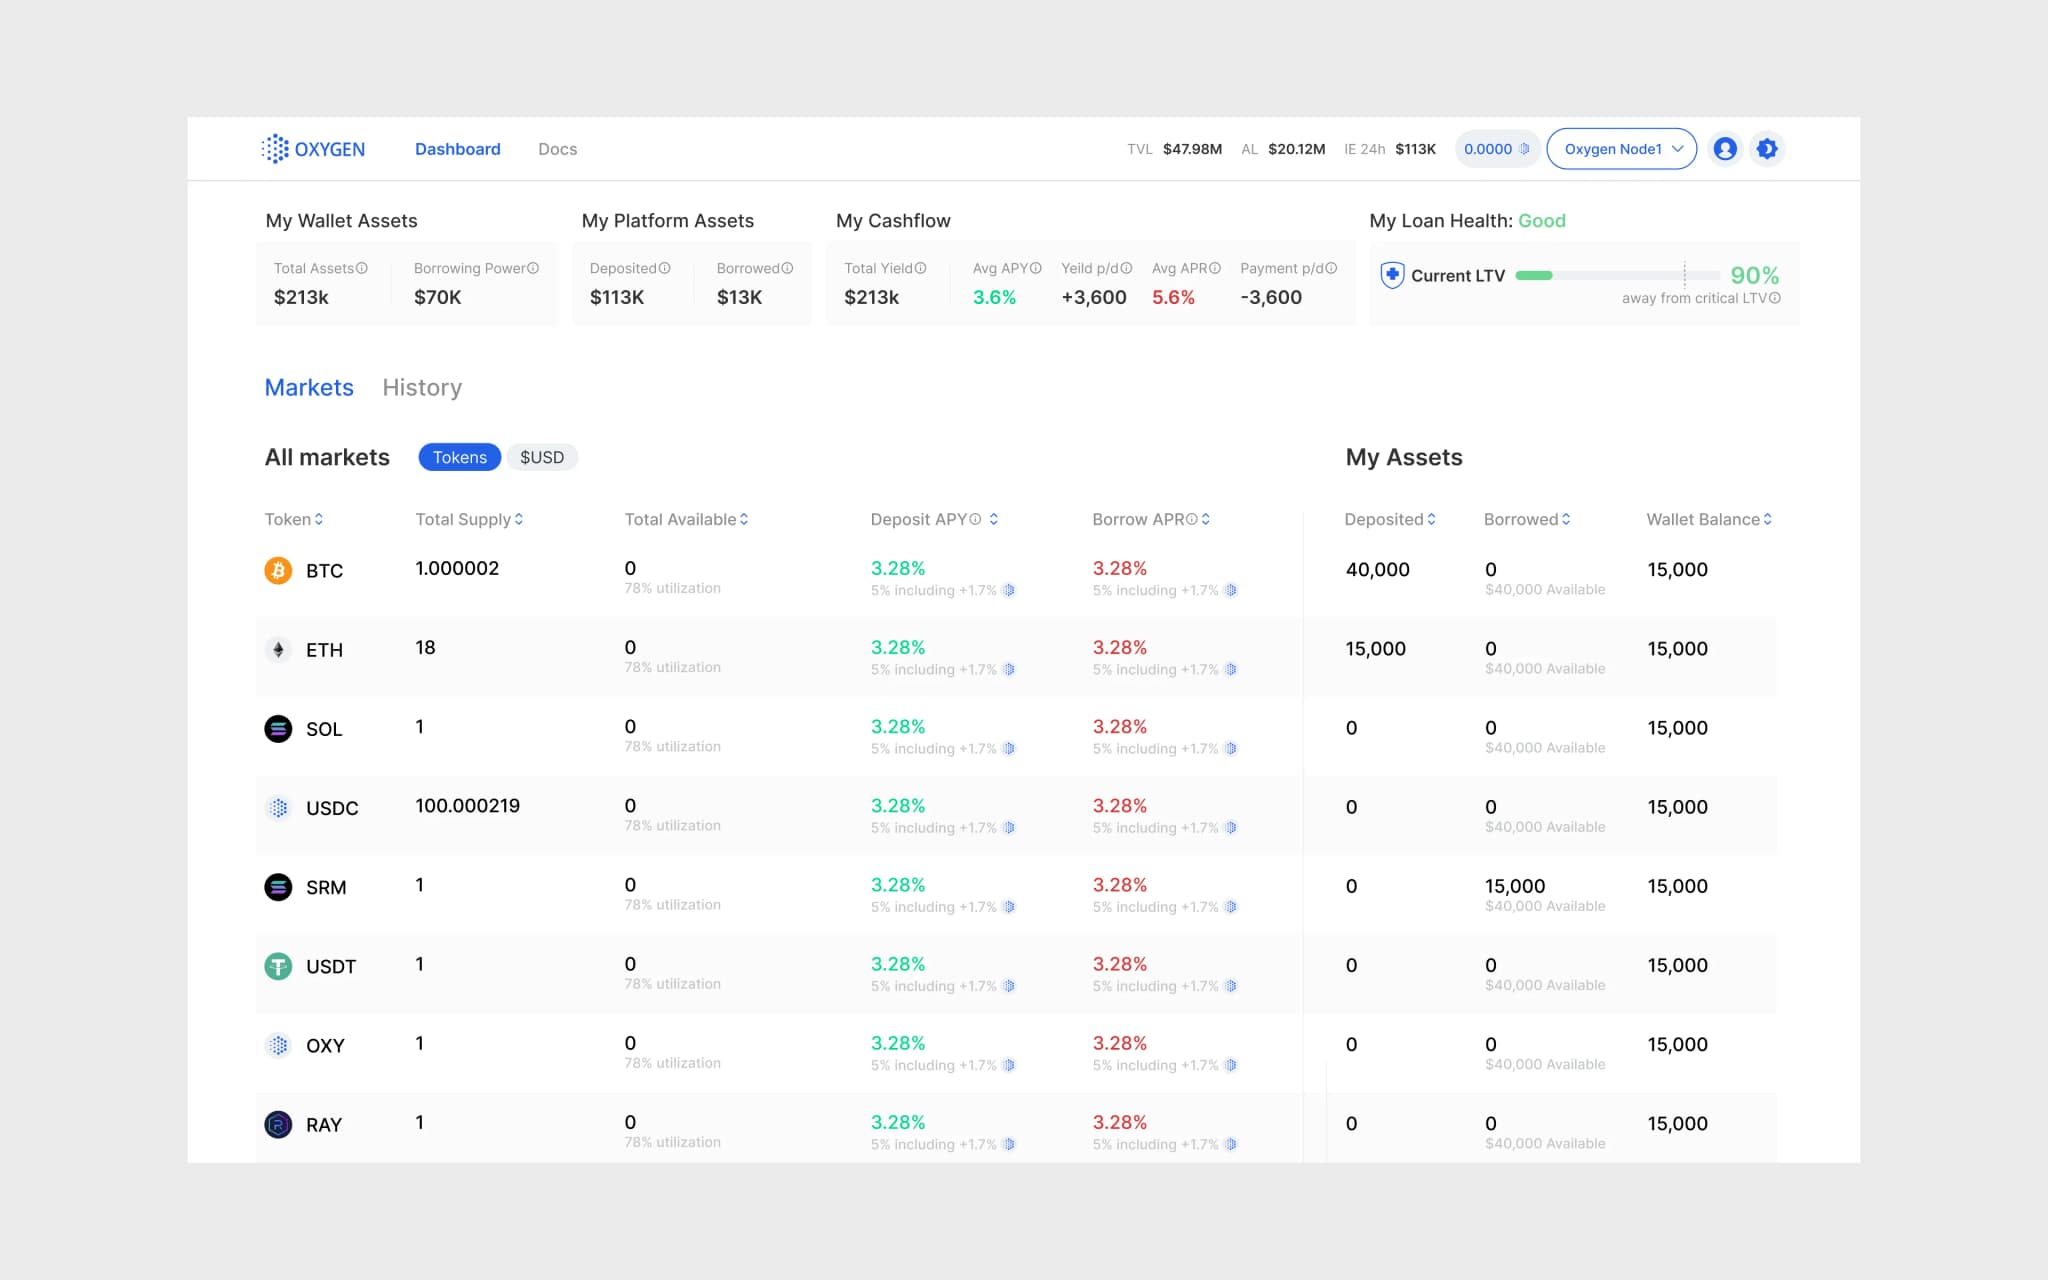Toggle sorting on Total Supply column
The image size is (2048, 1280).
coord(517,519)
